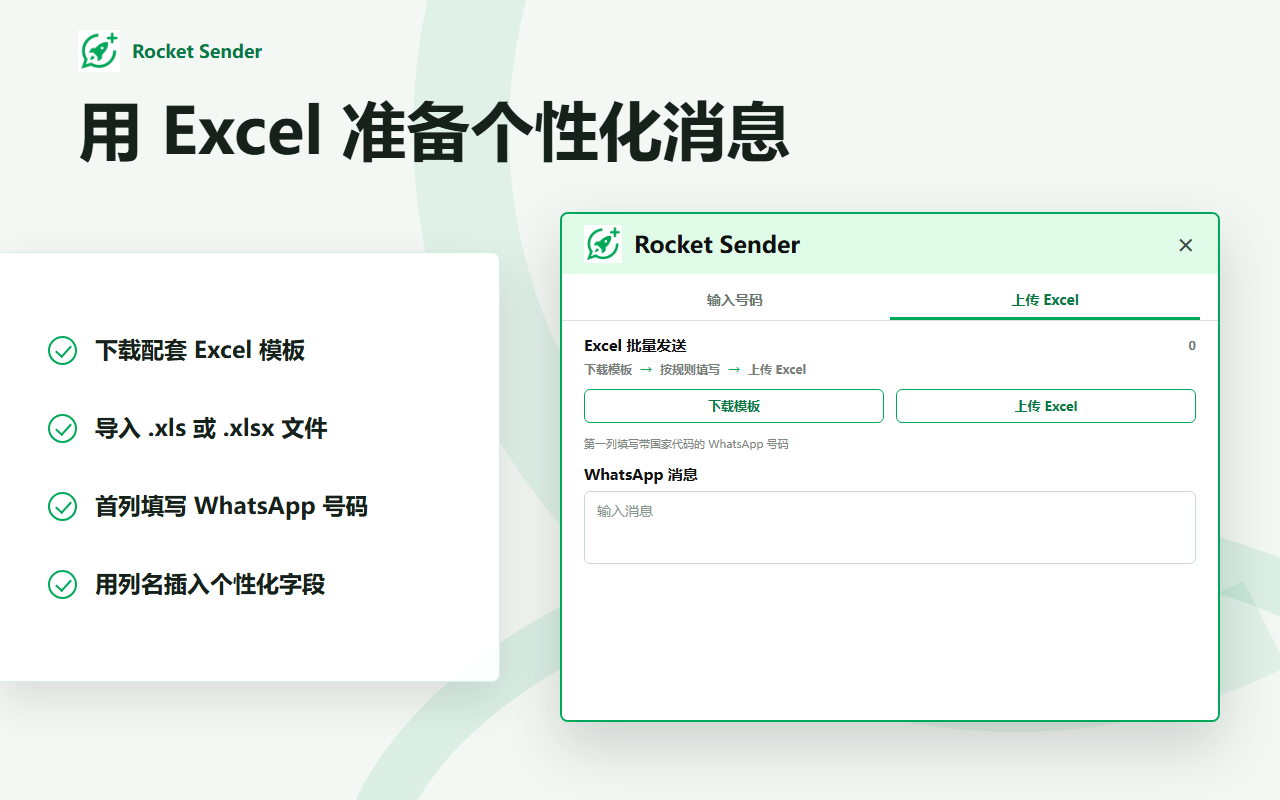Click the Rocket Sender title in dialog header
Screen dimensions: 1280x800
(717, 245)
